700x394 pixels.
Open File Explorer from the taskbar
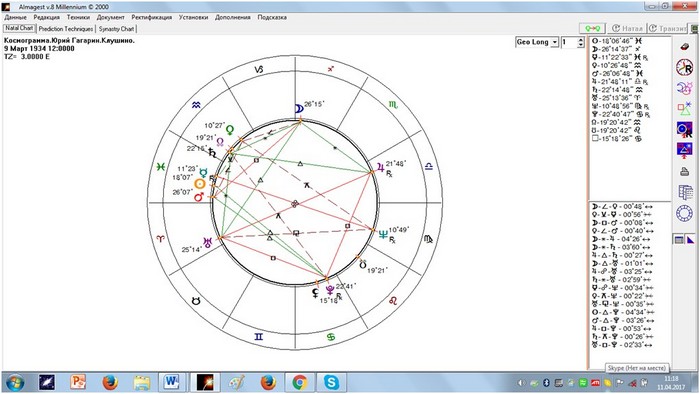(142, 382)
